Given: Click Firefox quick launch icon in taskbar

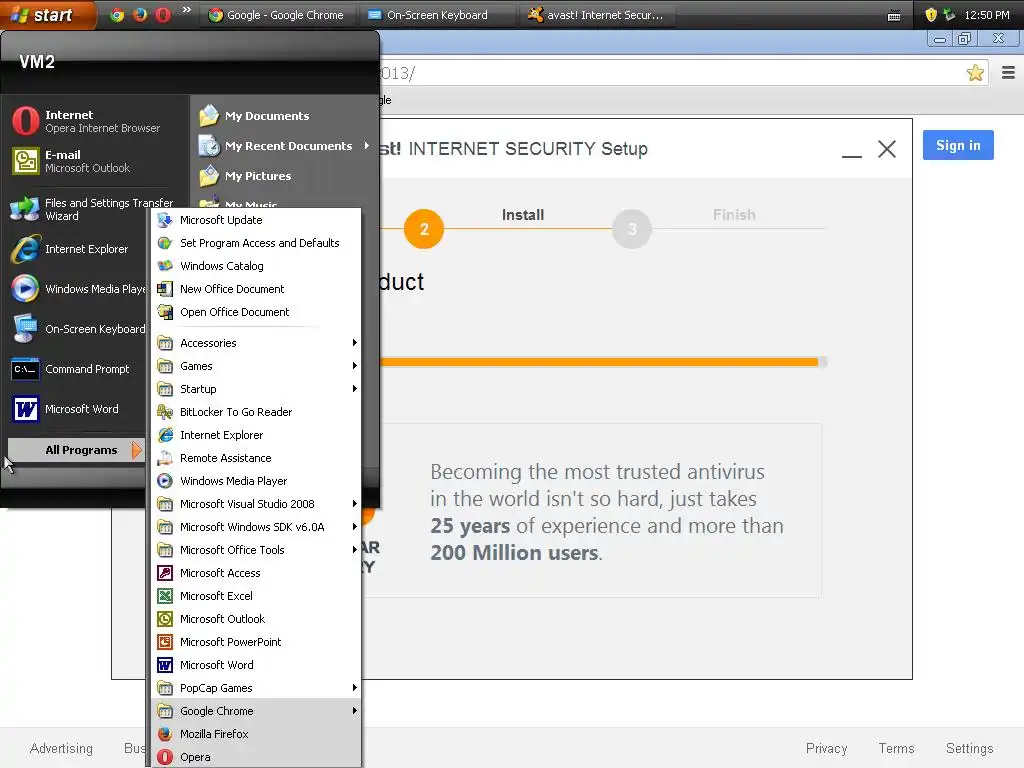Looking at the screenshot, I should click(140, 14).
